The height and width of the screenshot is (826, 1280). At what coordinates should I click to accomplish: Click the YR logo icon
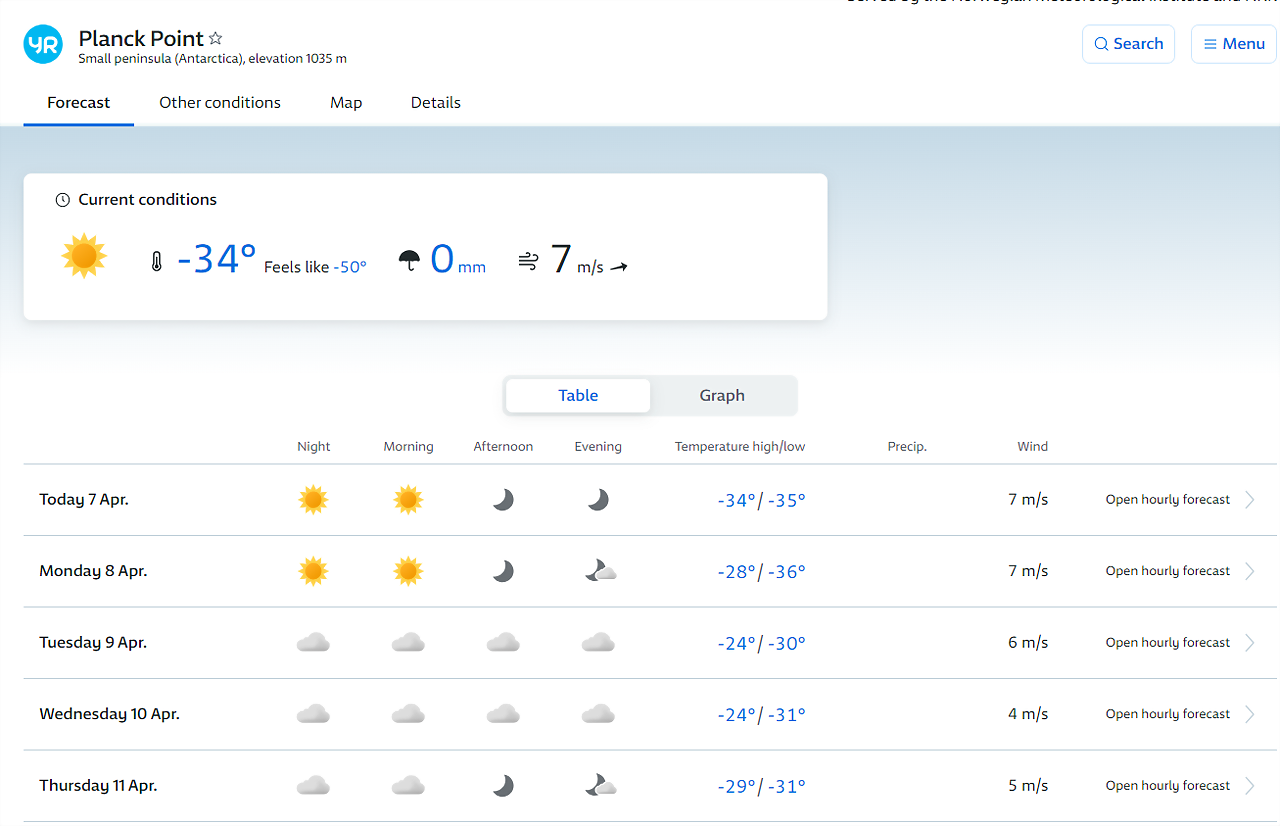43,44
